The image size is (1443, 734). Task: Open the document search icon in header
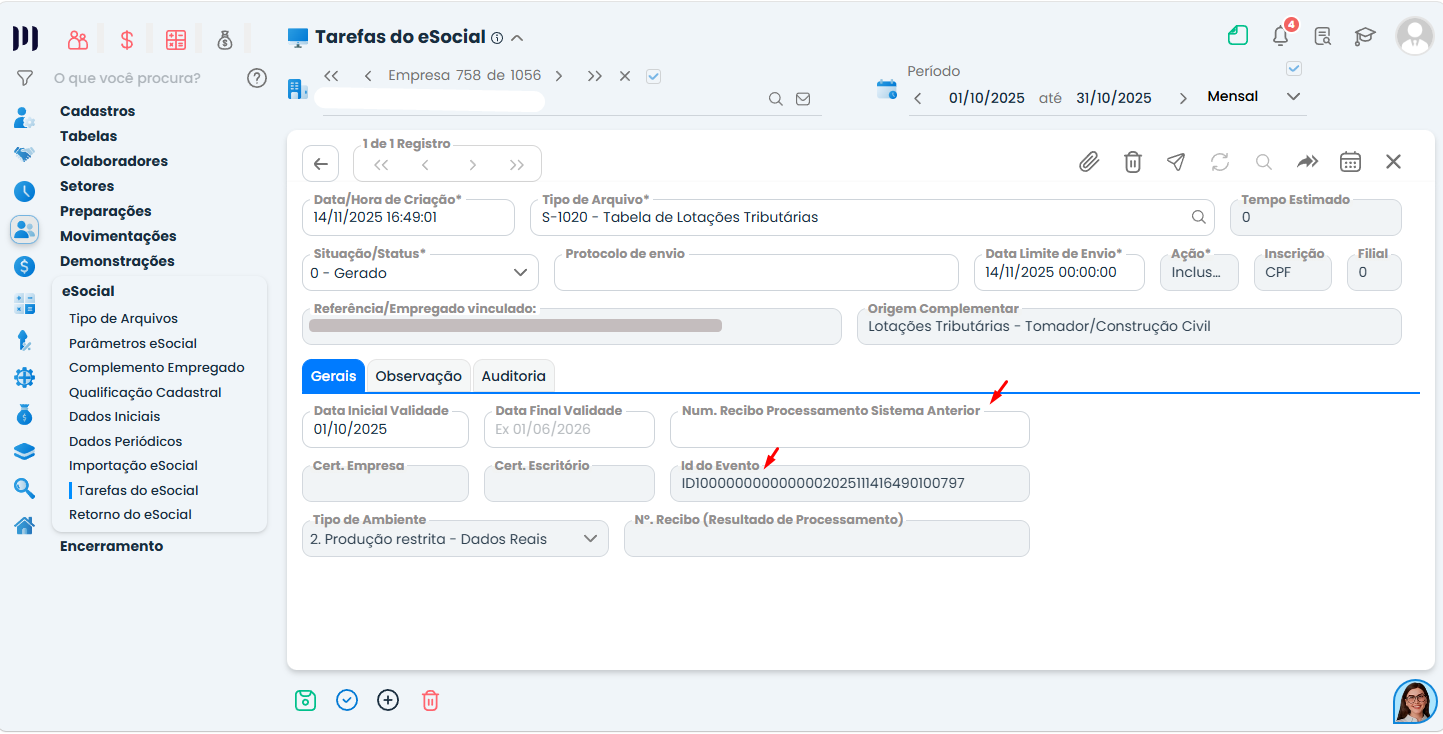[x=1323, y=37]
